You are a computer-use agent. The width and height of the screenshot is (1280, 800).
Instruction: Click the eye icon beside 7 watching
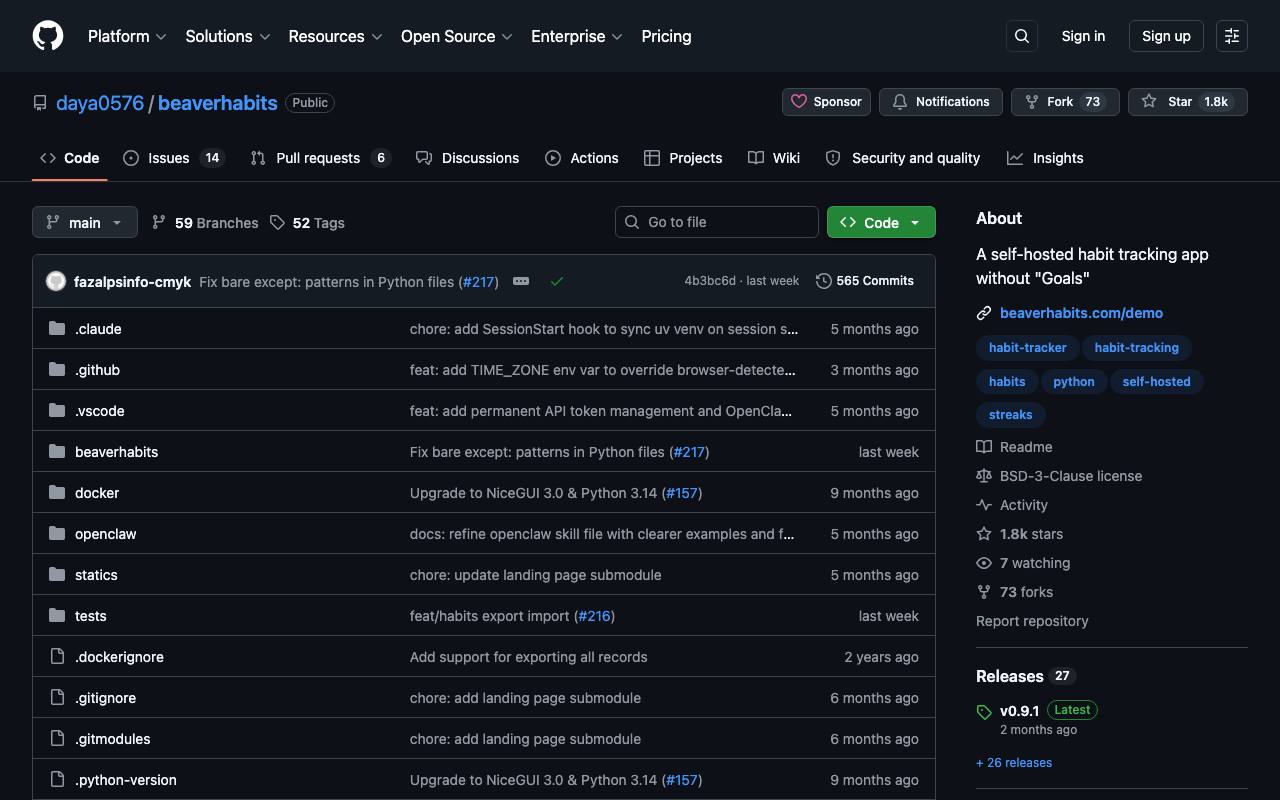984,563
